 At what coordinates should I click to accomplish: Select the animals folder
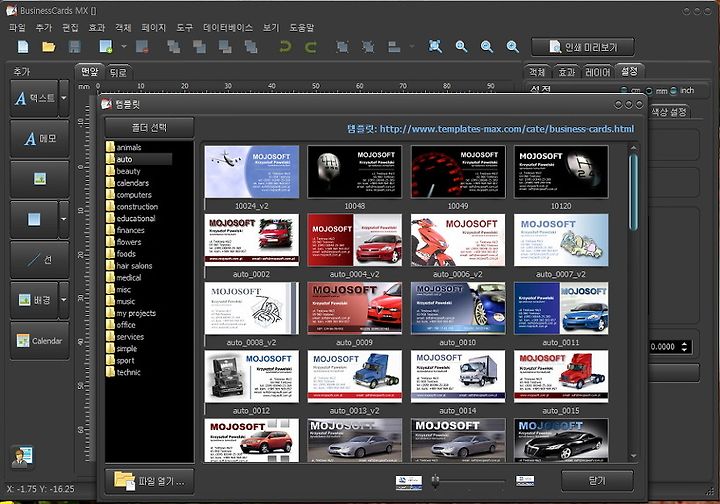tap(129, 147)
